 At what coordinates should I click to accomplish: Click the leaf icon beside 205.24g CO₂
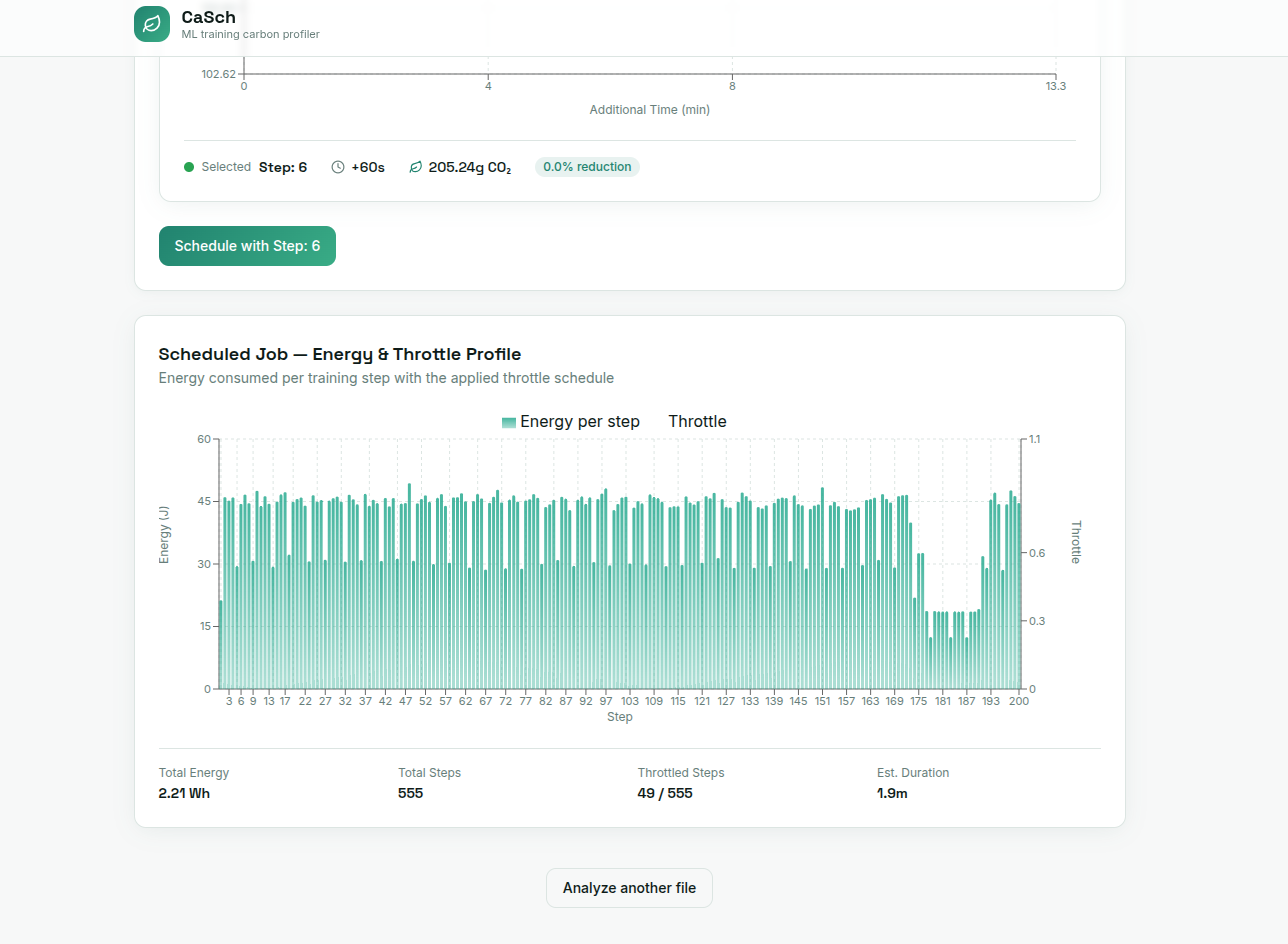click(x=416, y=167)
